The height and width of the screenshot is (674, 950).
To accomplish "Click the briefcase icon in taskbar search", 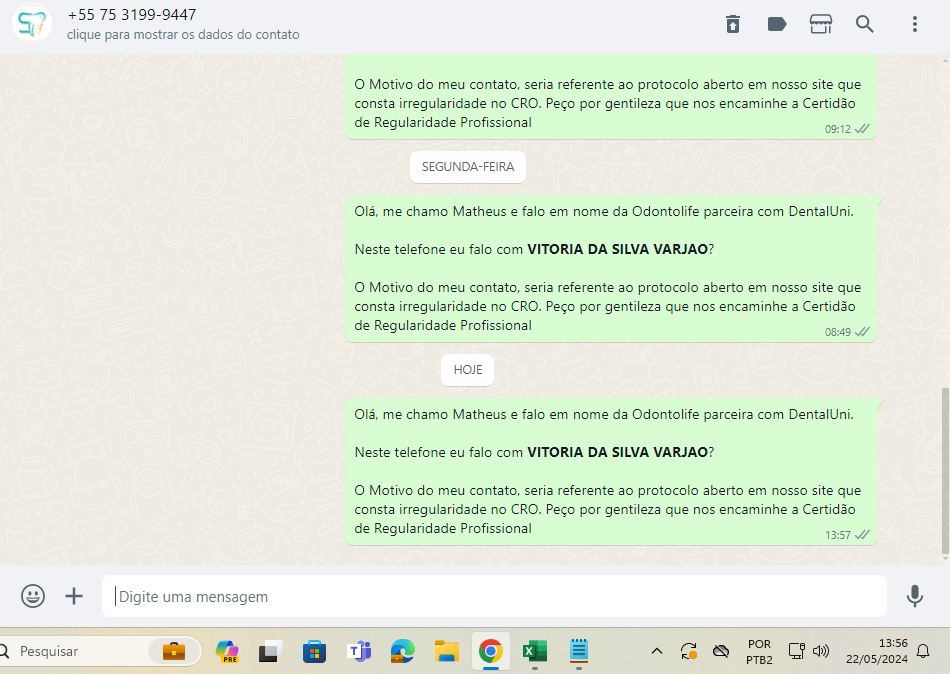I will point(174,651).
